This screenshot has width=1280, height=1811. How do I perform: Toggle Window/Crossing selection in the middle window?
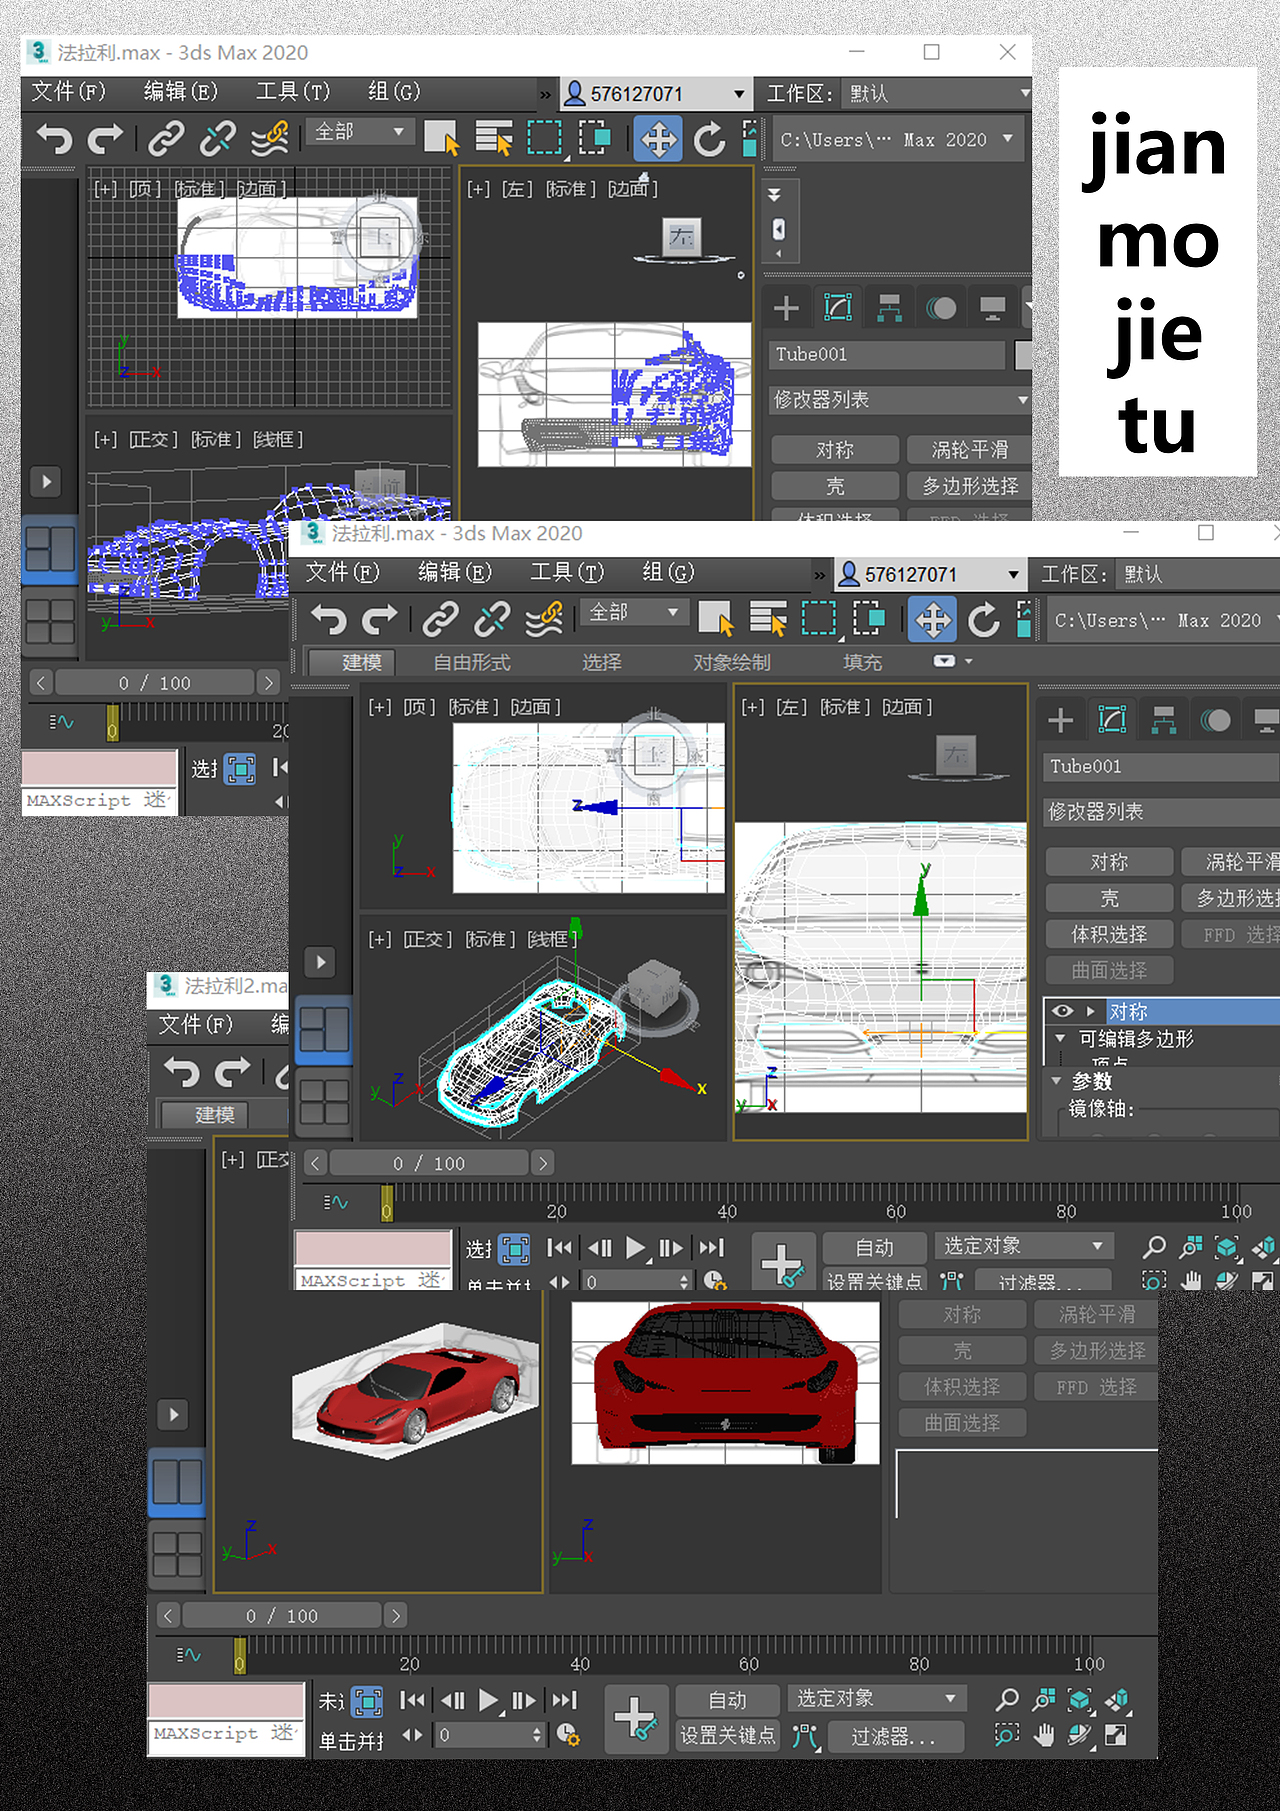869,620
